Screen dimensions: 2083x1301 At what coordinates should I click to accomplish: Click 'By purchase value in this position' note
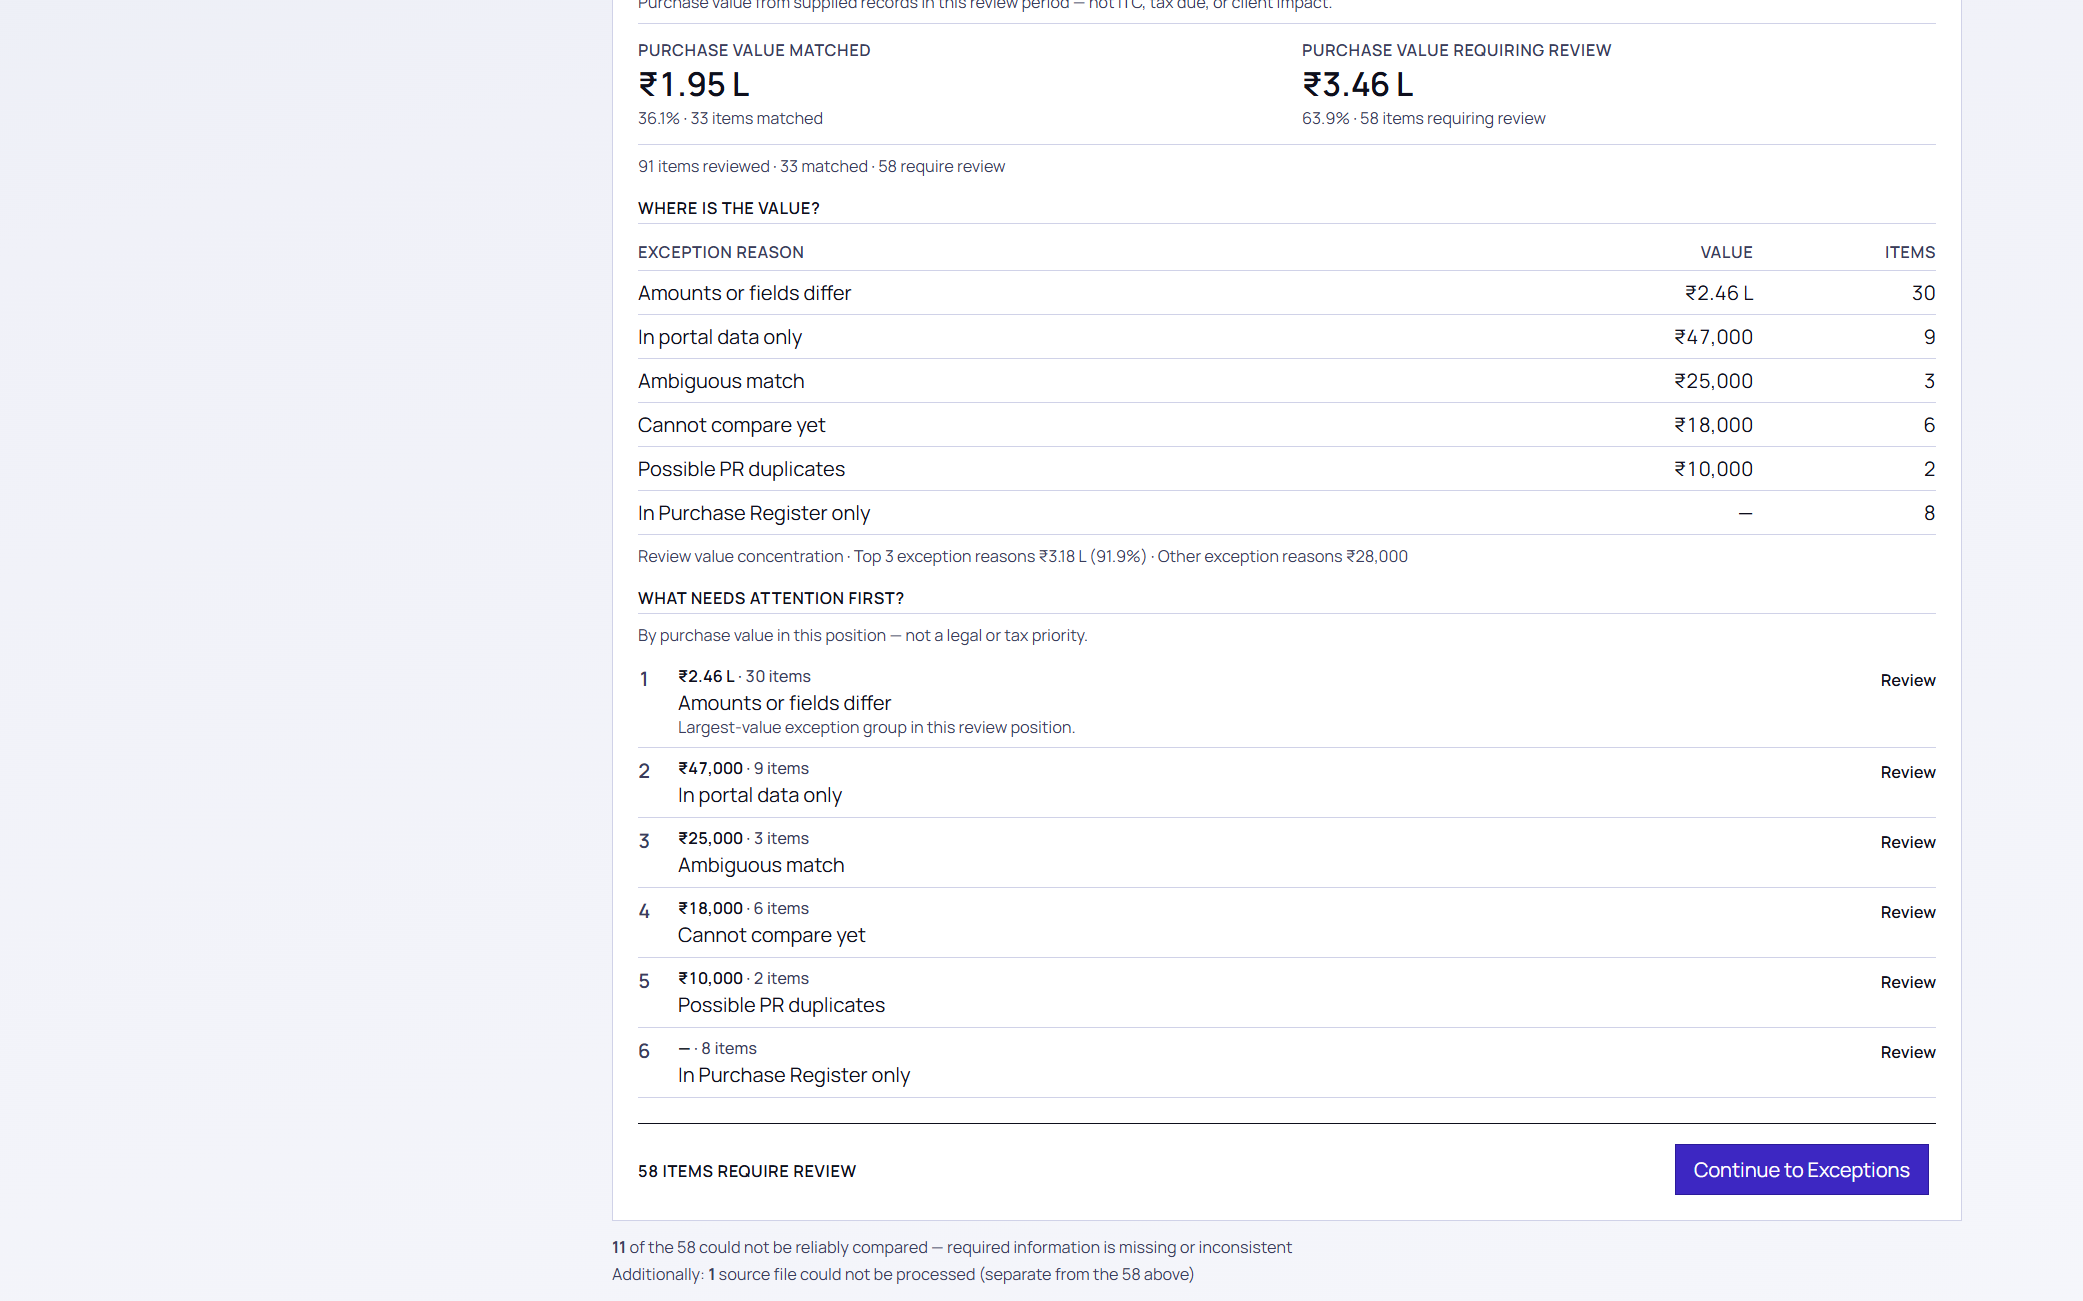click(x=862, y=635)
